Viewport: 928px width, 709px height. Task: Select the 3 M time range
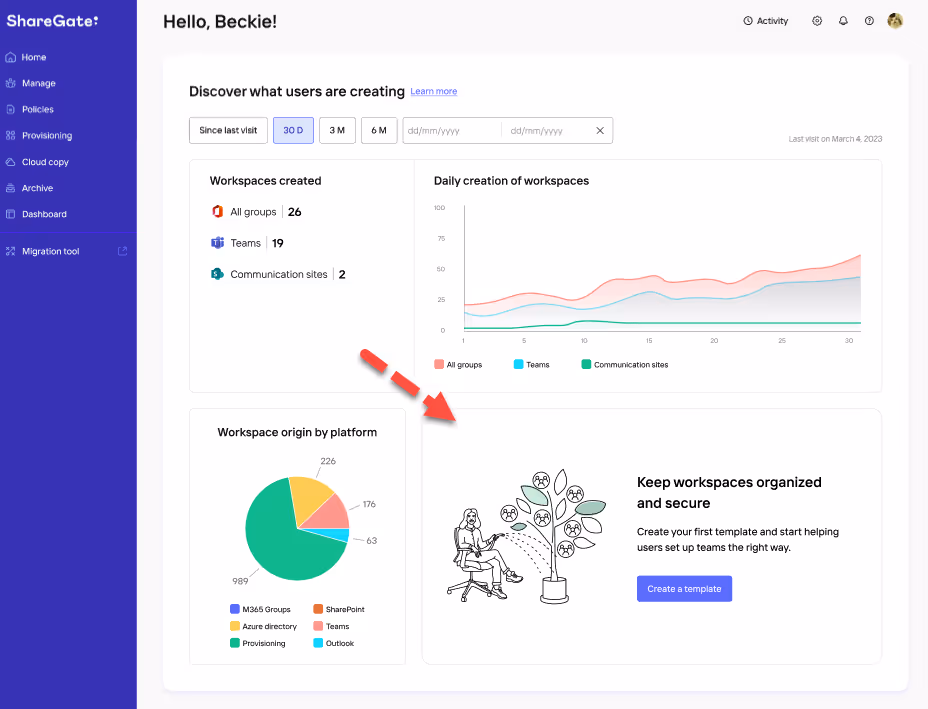337,130
